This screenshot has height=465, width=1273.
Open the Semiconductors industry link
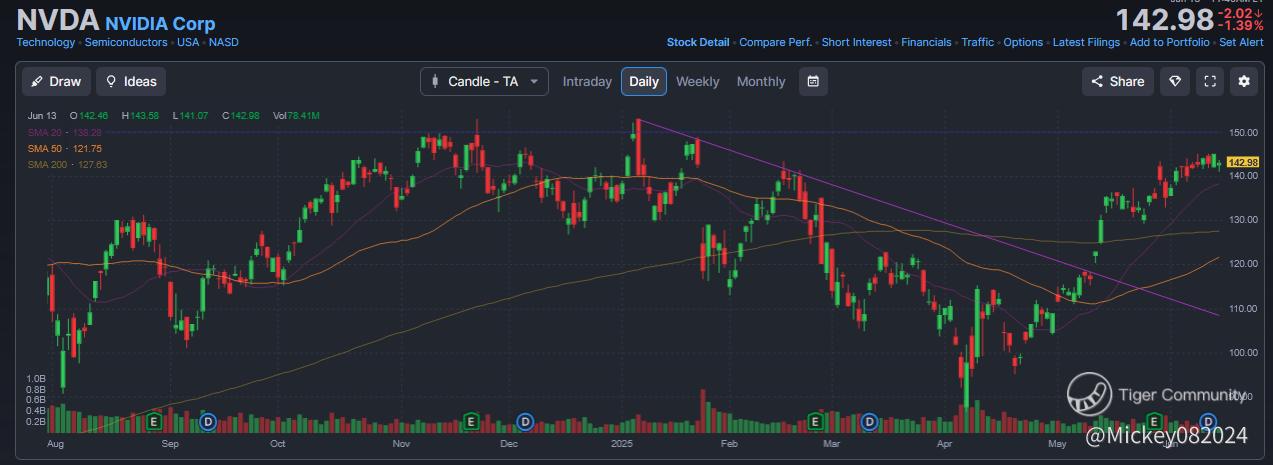tap(127, 42)
